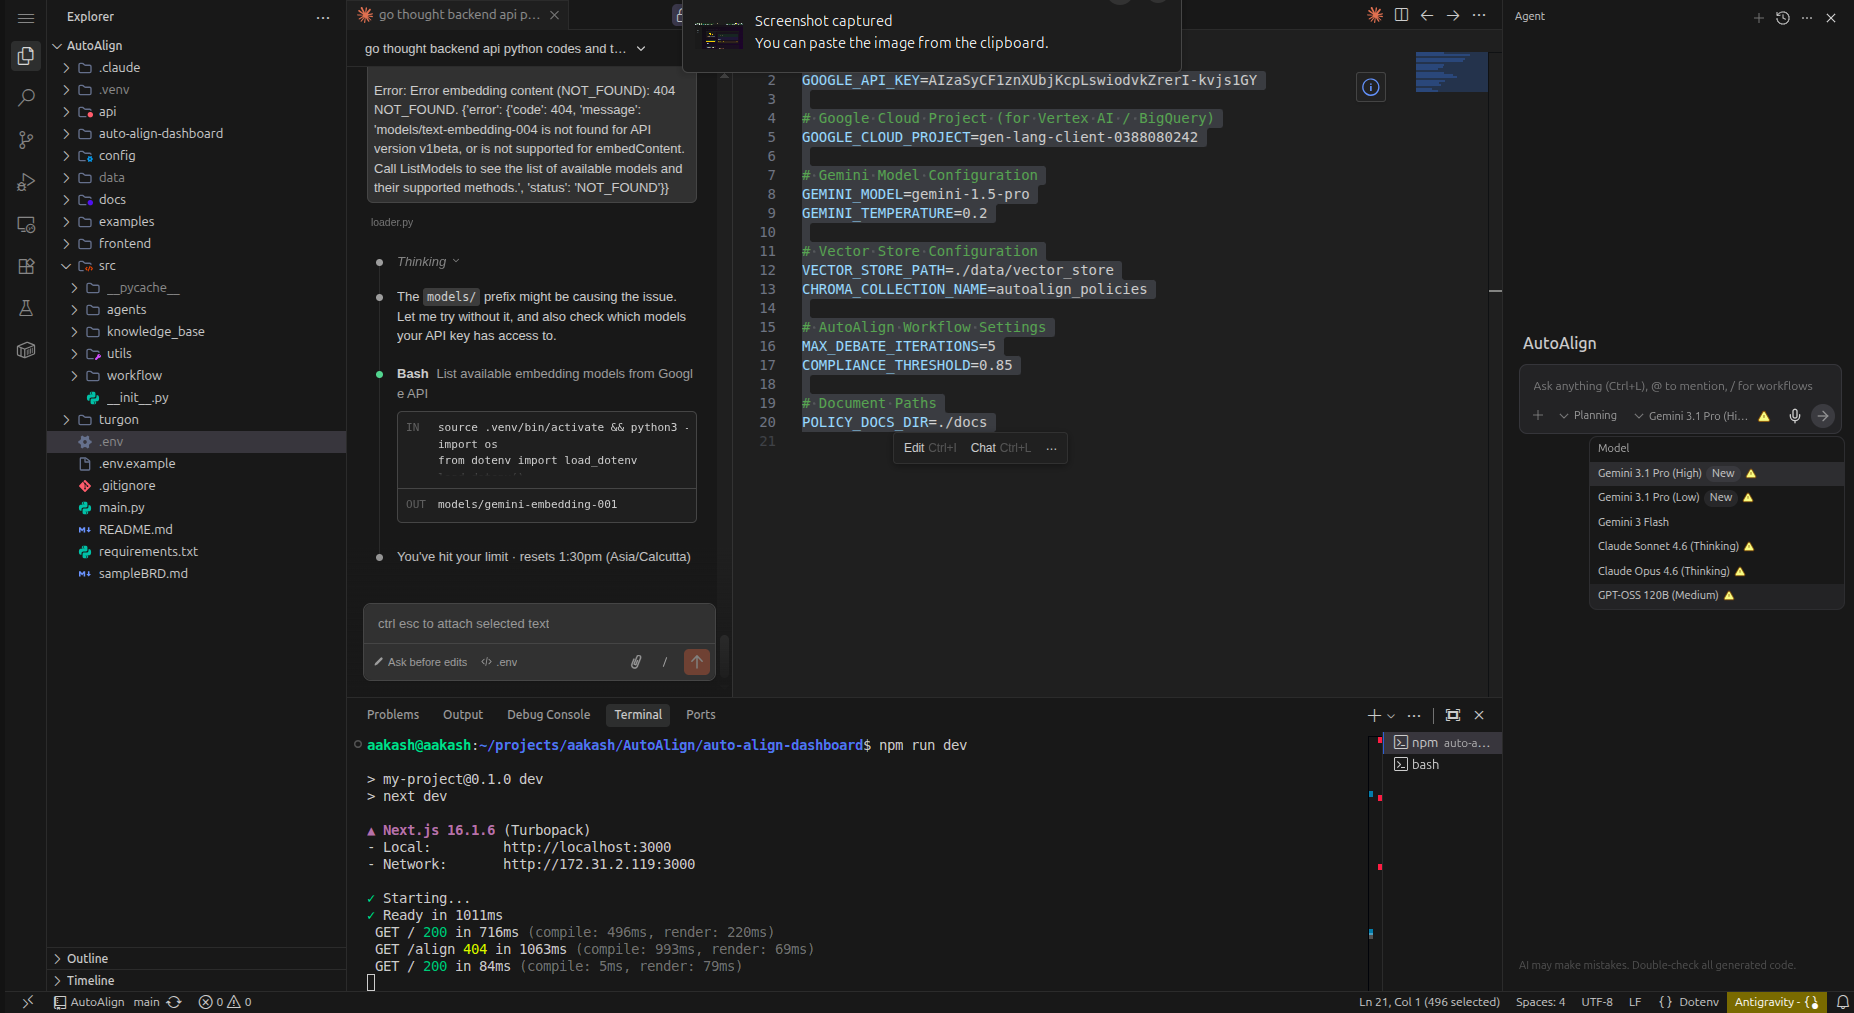Toggle maximize terminal panel size

tap(1453, 715)
